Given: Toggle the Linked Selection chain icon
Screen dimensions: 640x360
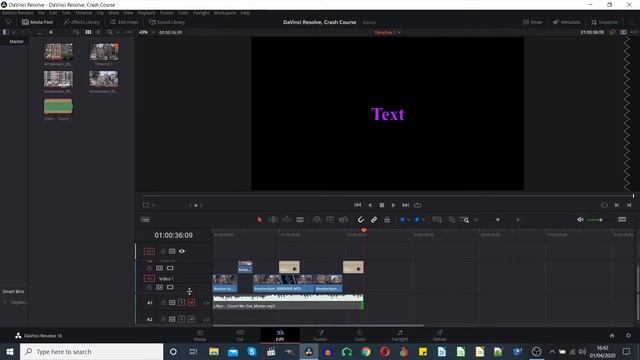Looking at the screenshot, I should 374,220.
